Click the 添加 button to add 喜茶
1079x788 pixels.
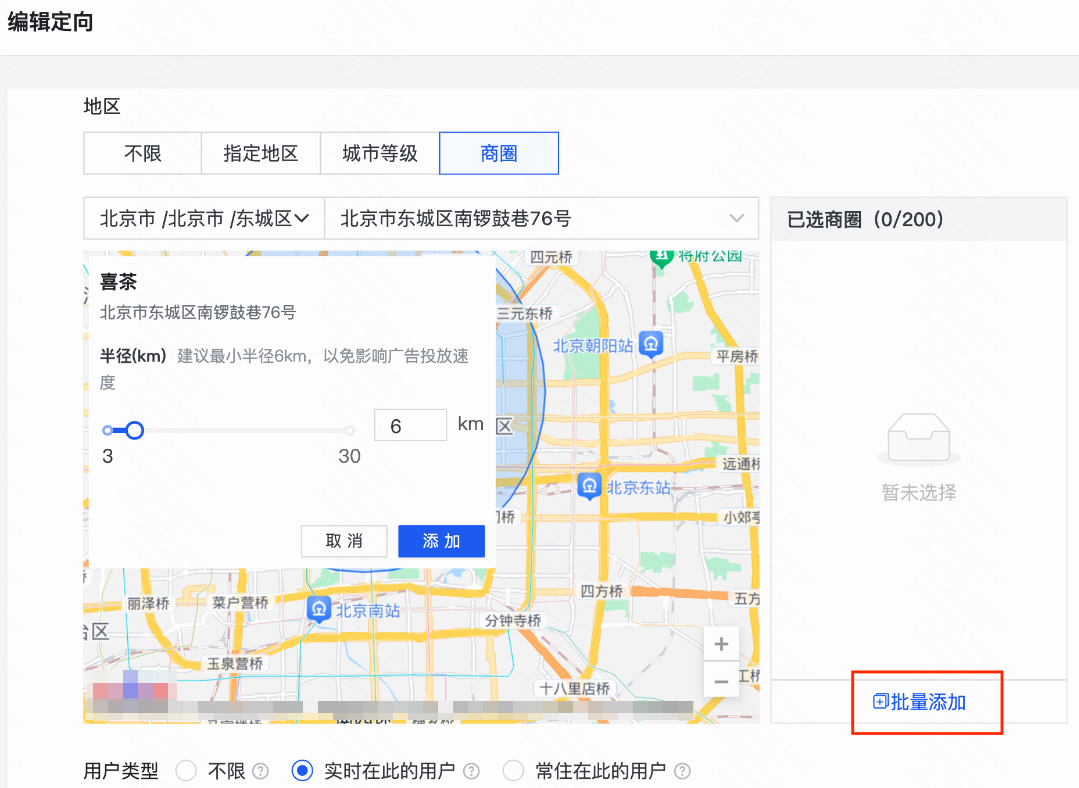coord(441,541)
